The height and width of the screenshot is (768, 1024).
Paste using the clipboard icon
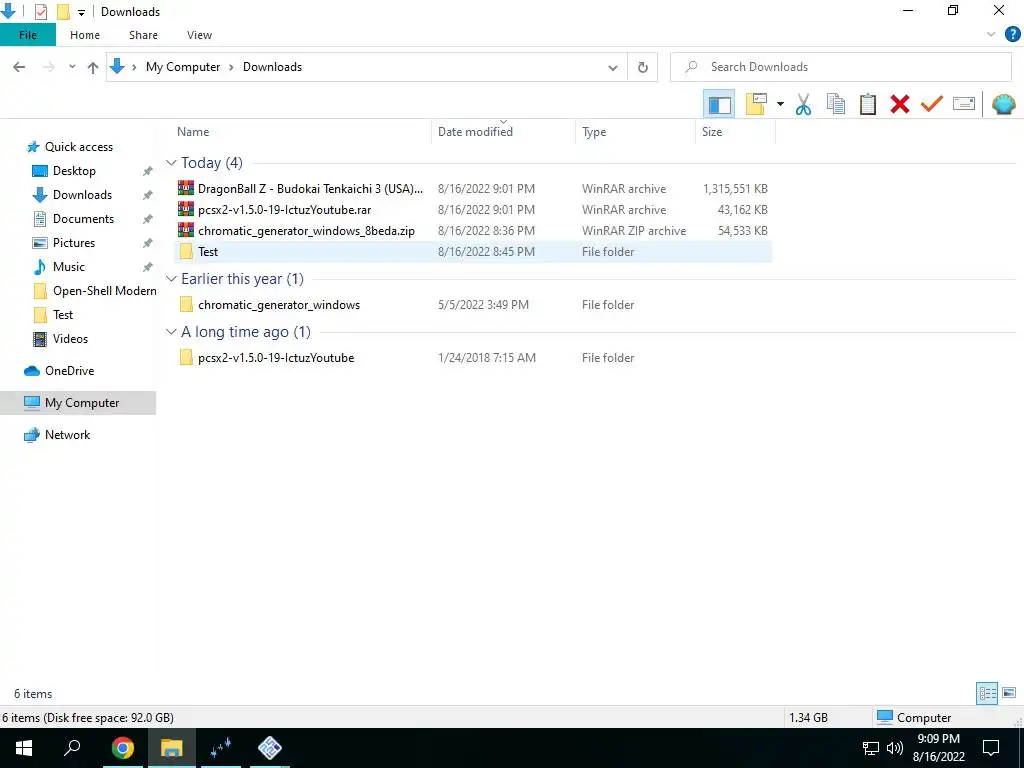(x=868, y=104)
